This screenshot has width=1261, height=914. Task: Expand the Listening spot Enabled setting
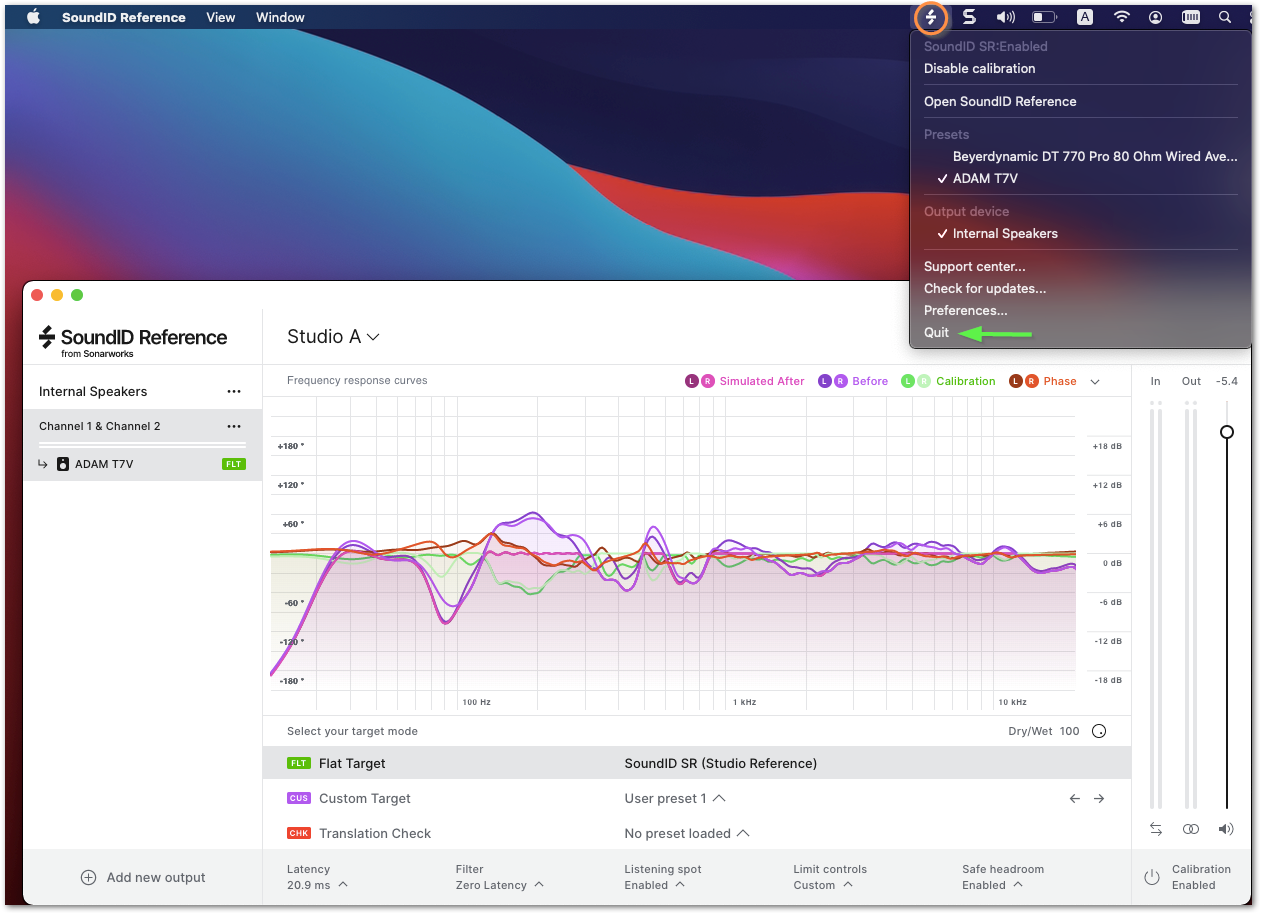tap(662, 877)
